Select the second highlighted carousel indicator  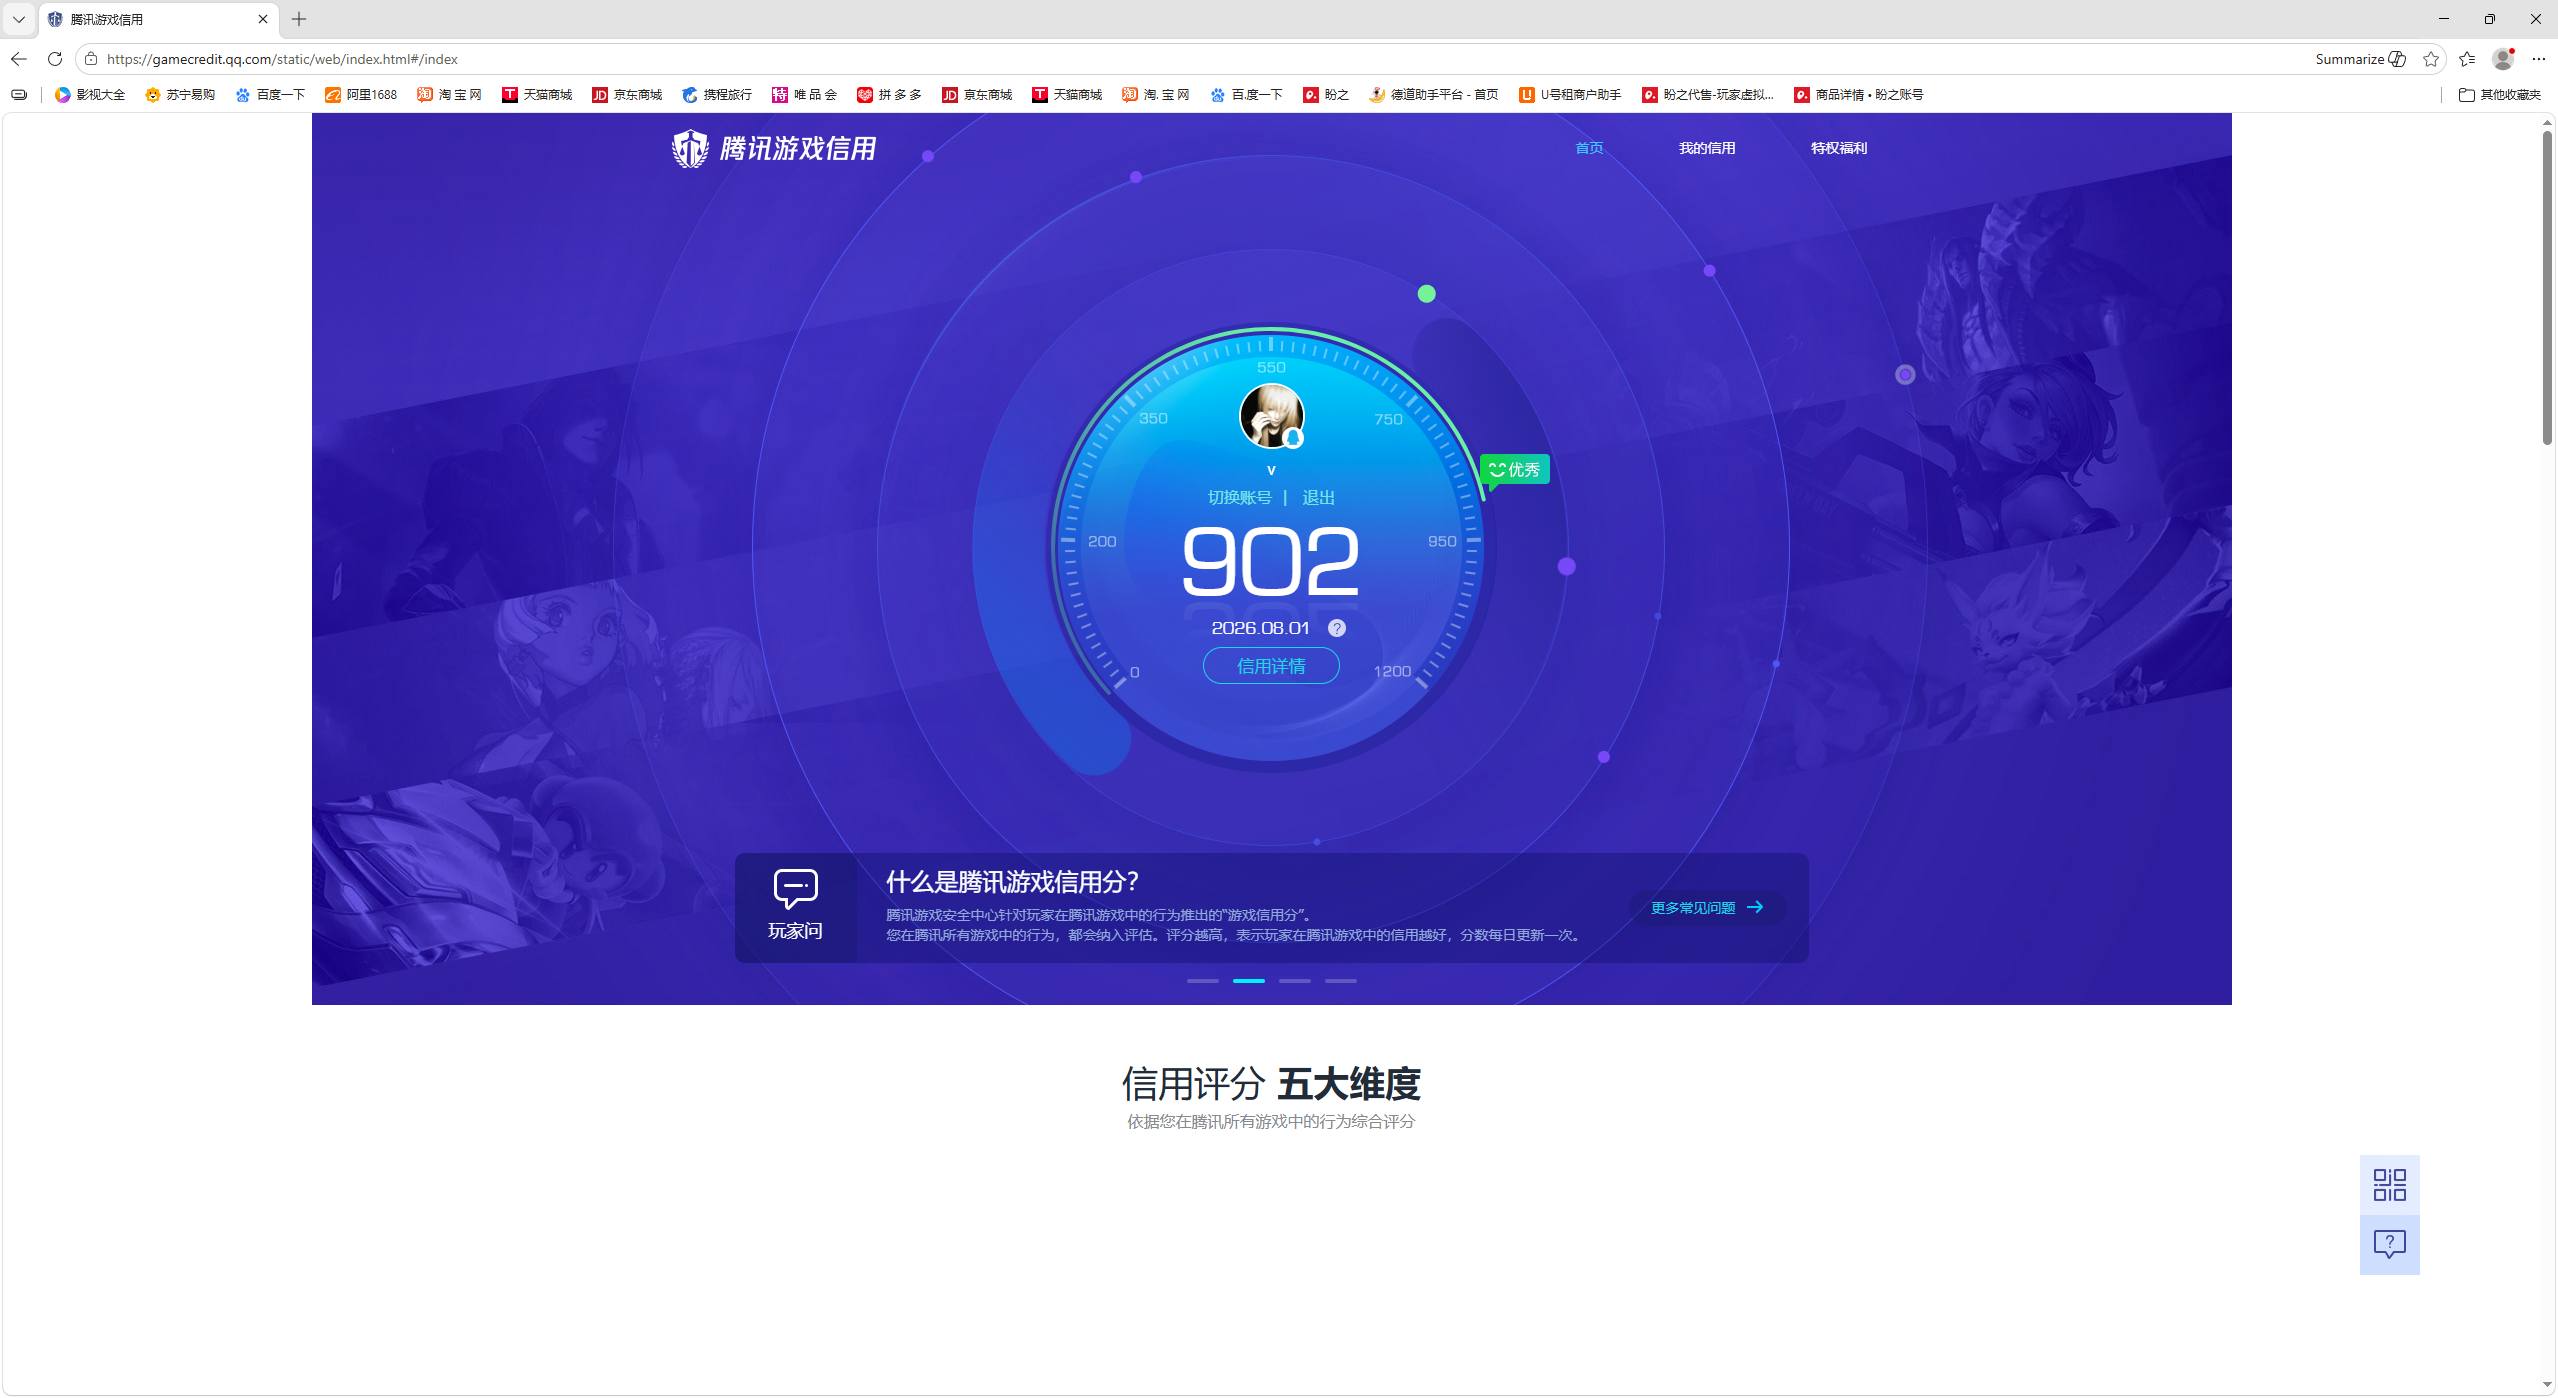coord(1248,981)
